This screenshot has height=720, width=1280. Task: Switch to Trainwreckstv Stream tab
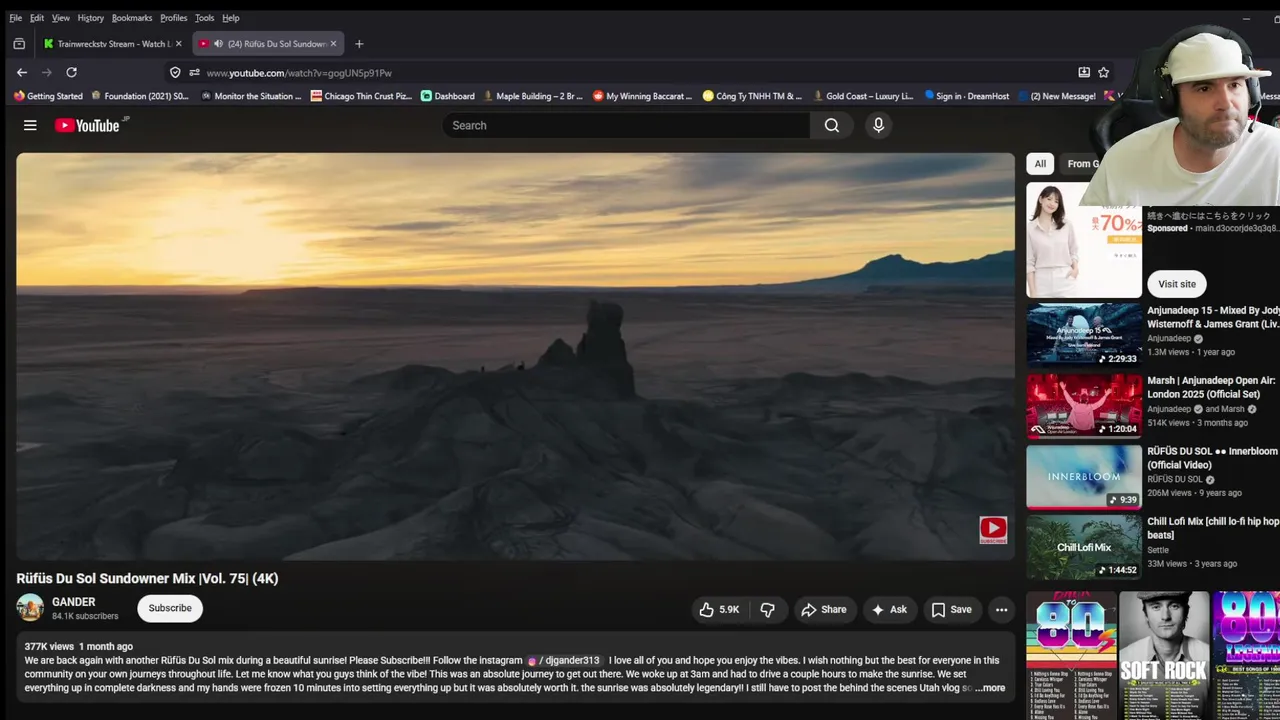pyautogui.click(x=111, y=44)
